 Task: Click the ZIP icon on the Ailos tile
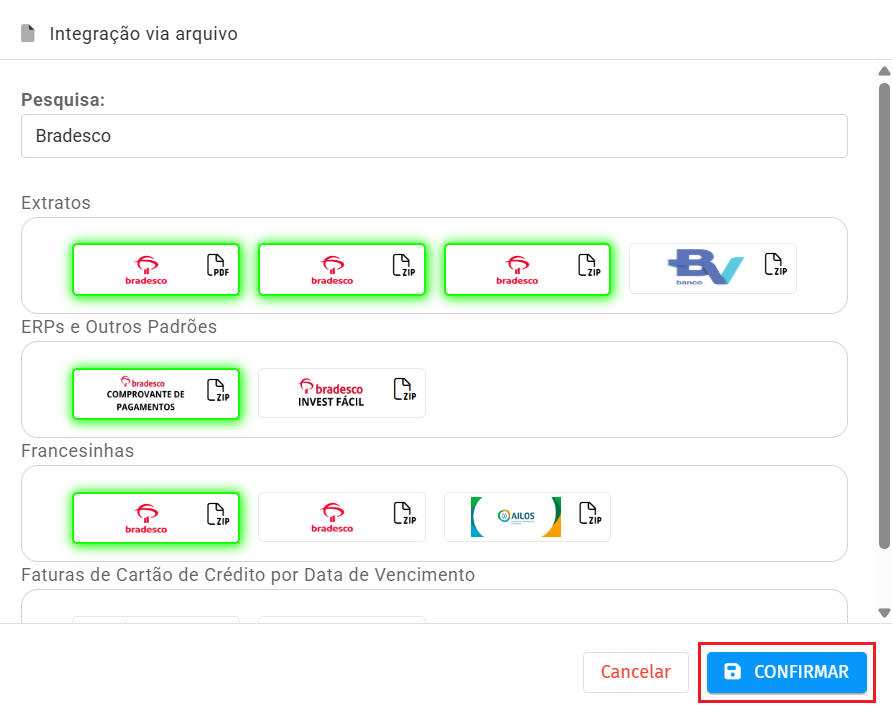coord(589,514)
